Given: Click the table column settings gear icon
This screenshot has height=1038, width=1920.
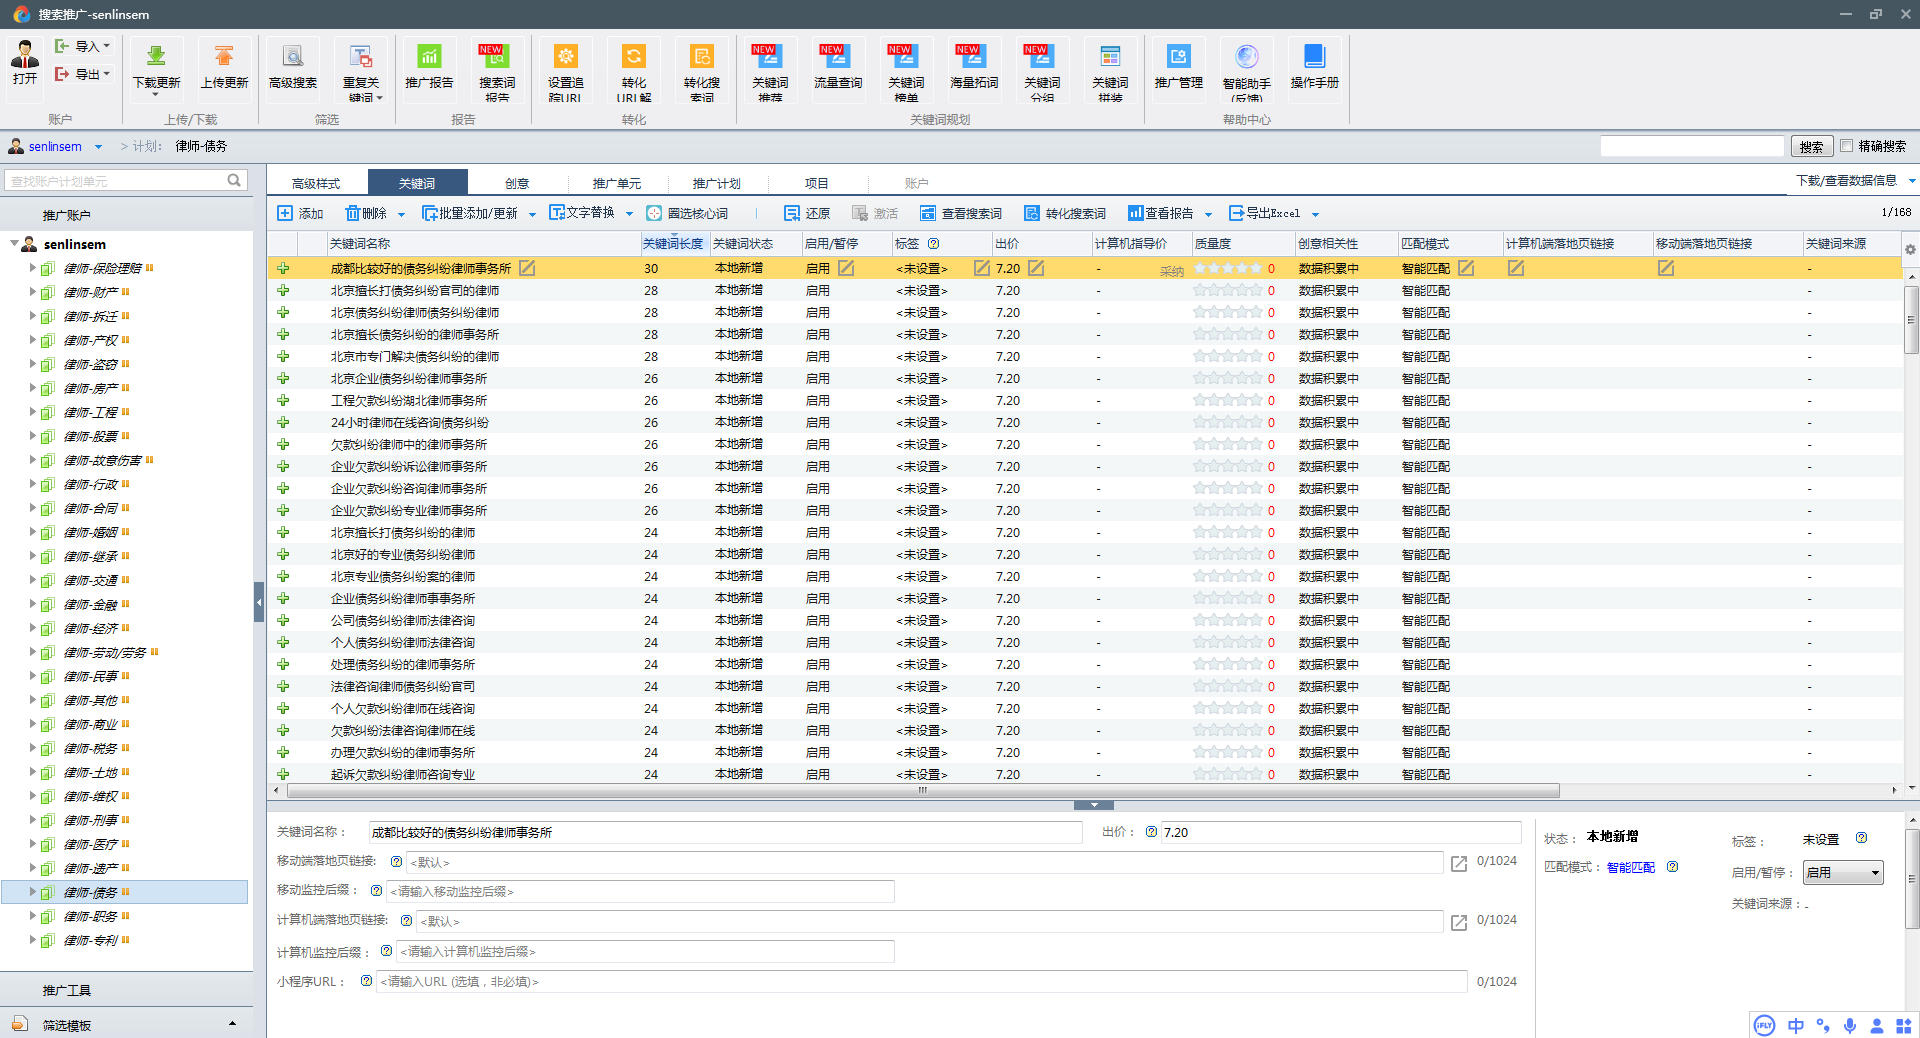Looking at the screenshot, I should [1910, 249].
